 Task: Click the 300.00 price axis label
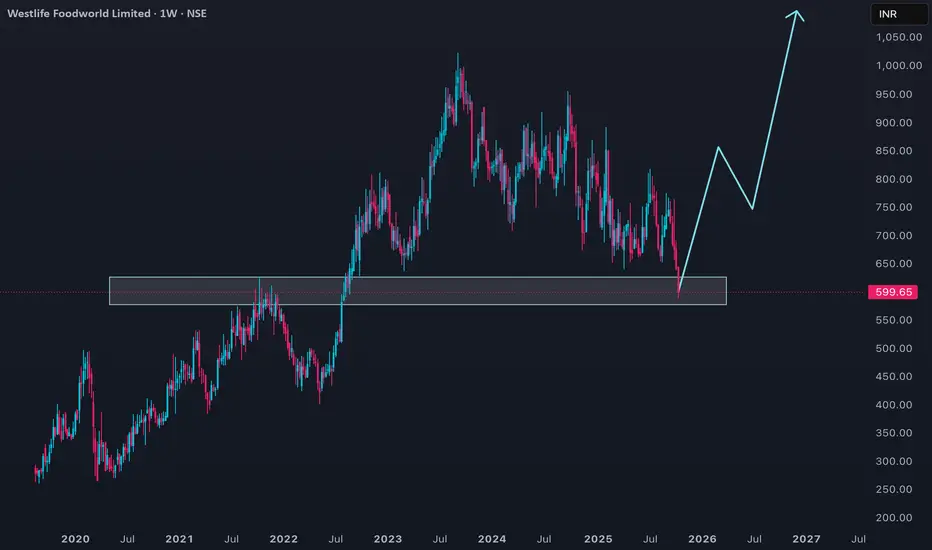tap(893, 461)
